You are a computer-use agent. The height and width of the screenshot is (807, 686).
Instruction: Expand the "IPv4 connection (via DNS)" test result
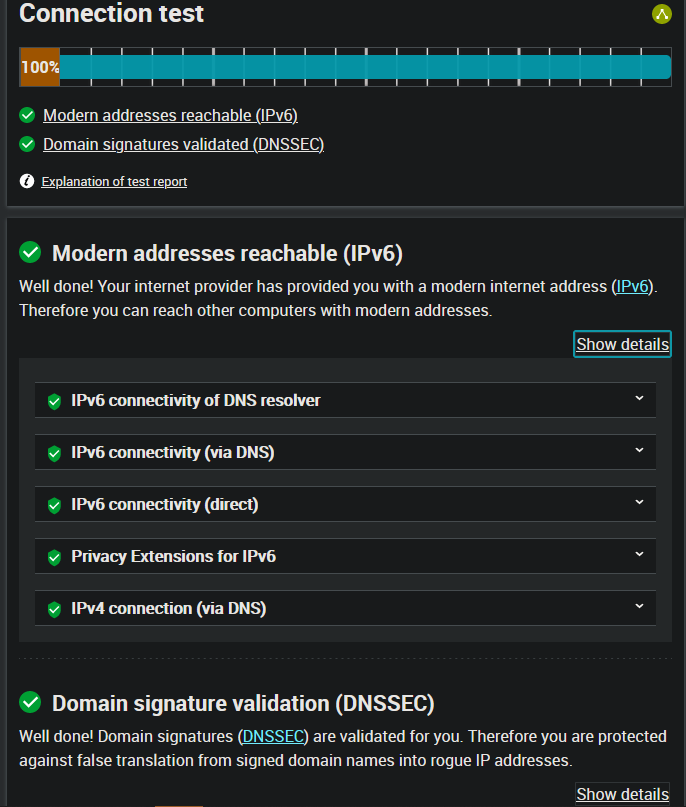639,607
